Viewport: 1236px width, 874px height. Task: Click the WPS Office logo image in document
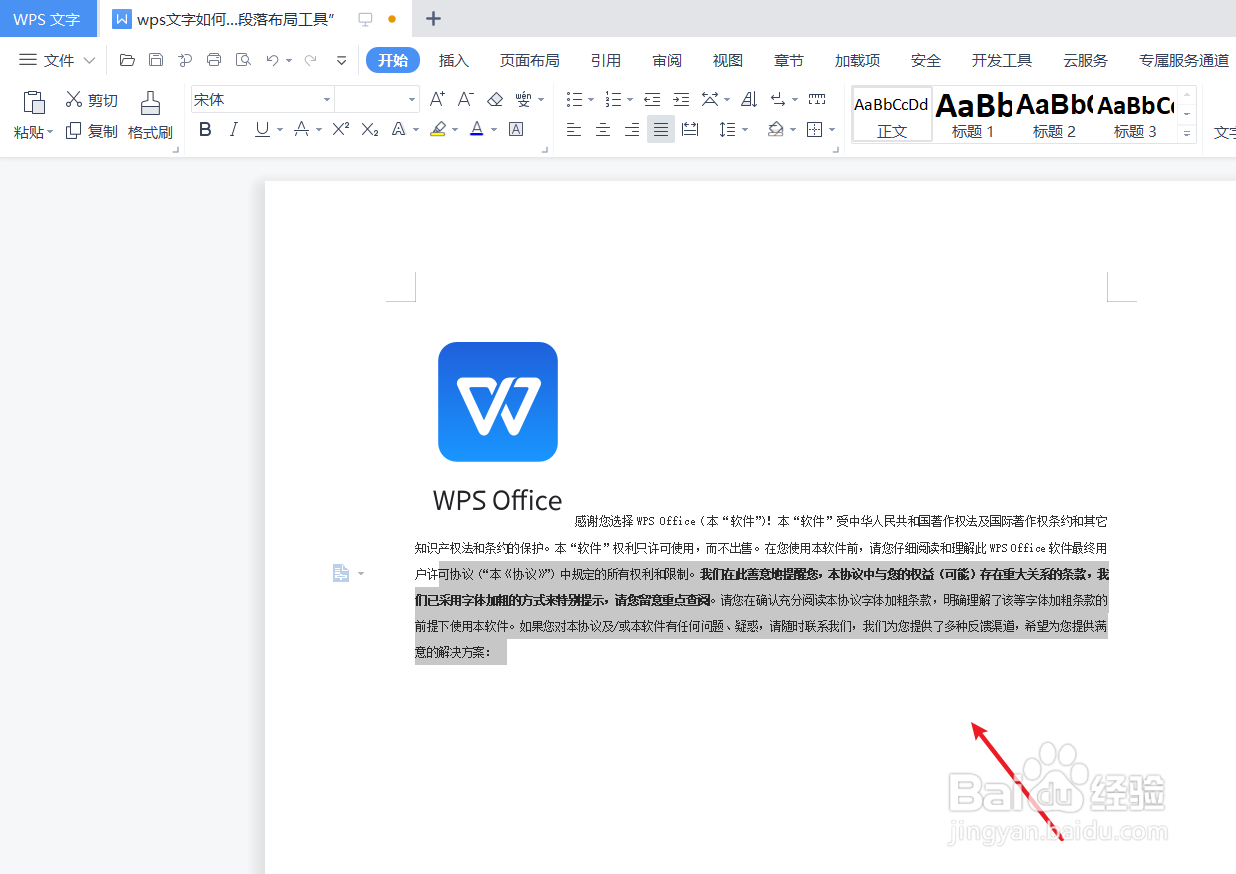point(498,427)
